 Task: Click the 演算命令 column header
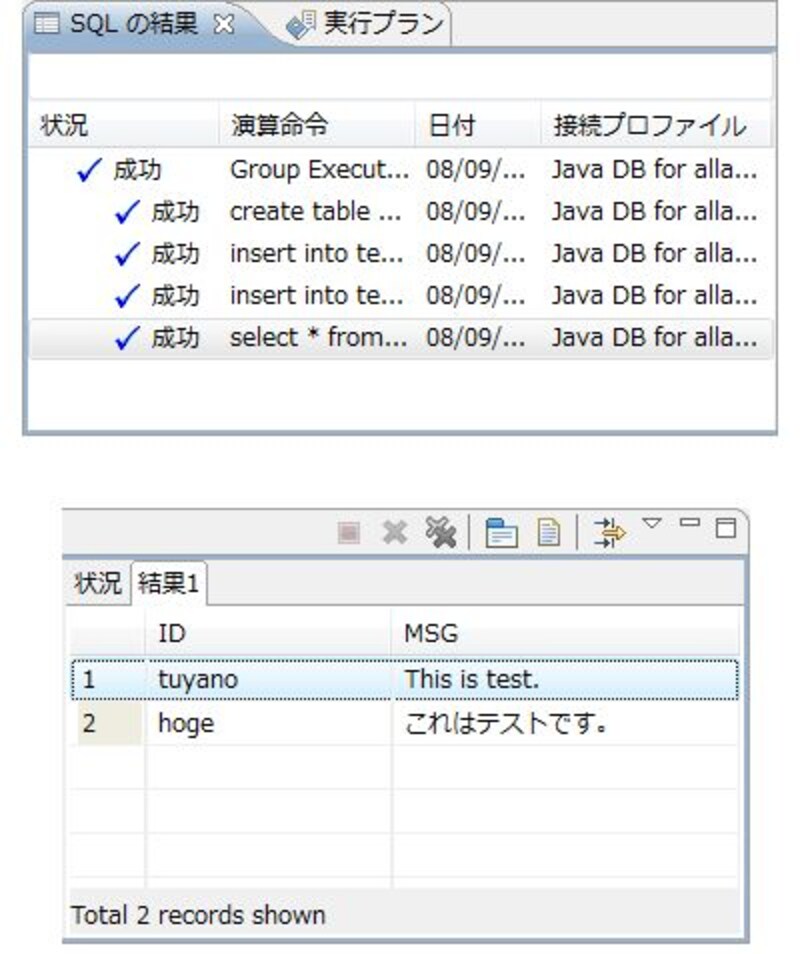[x=279, y=126]
